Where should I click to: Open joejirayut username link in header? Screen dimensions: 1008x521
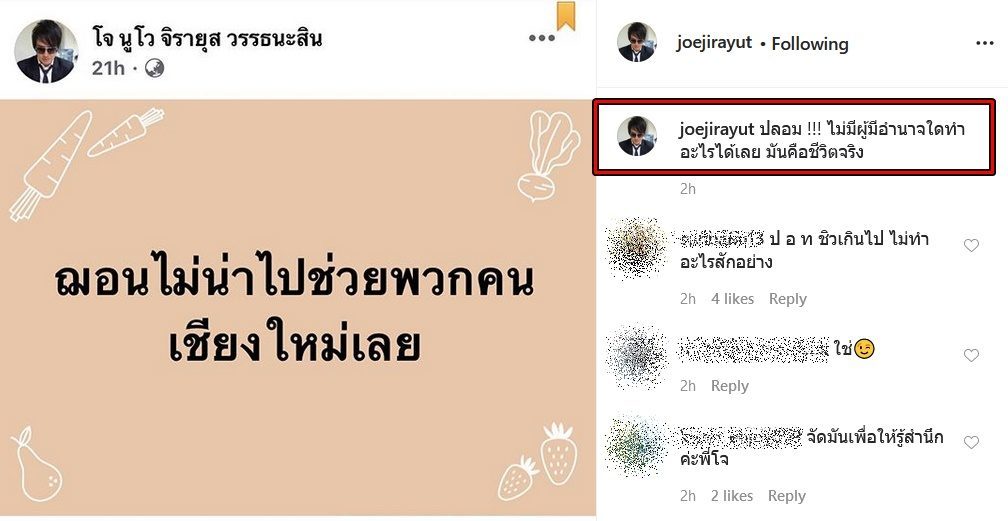[x=714, y=44]
